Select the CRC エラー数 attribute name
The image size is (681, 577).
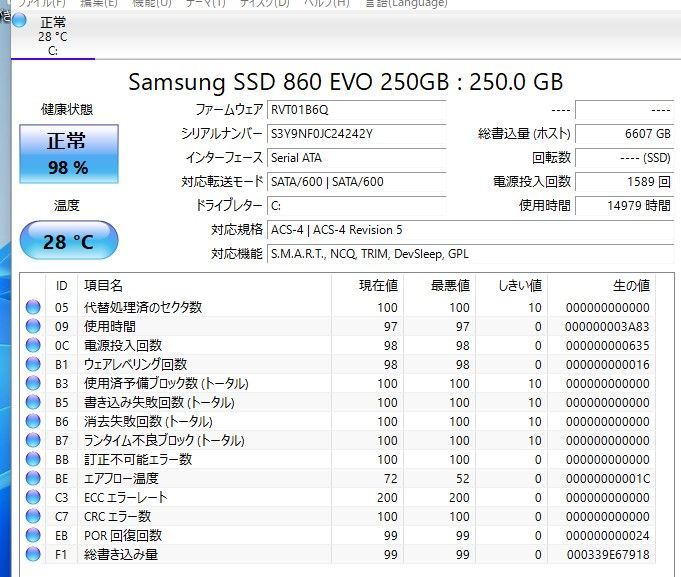coord(117,517)
